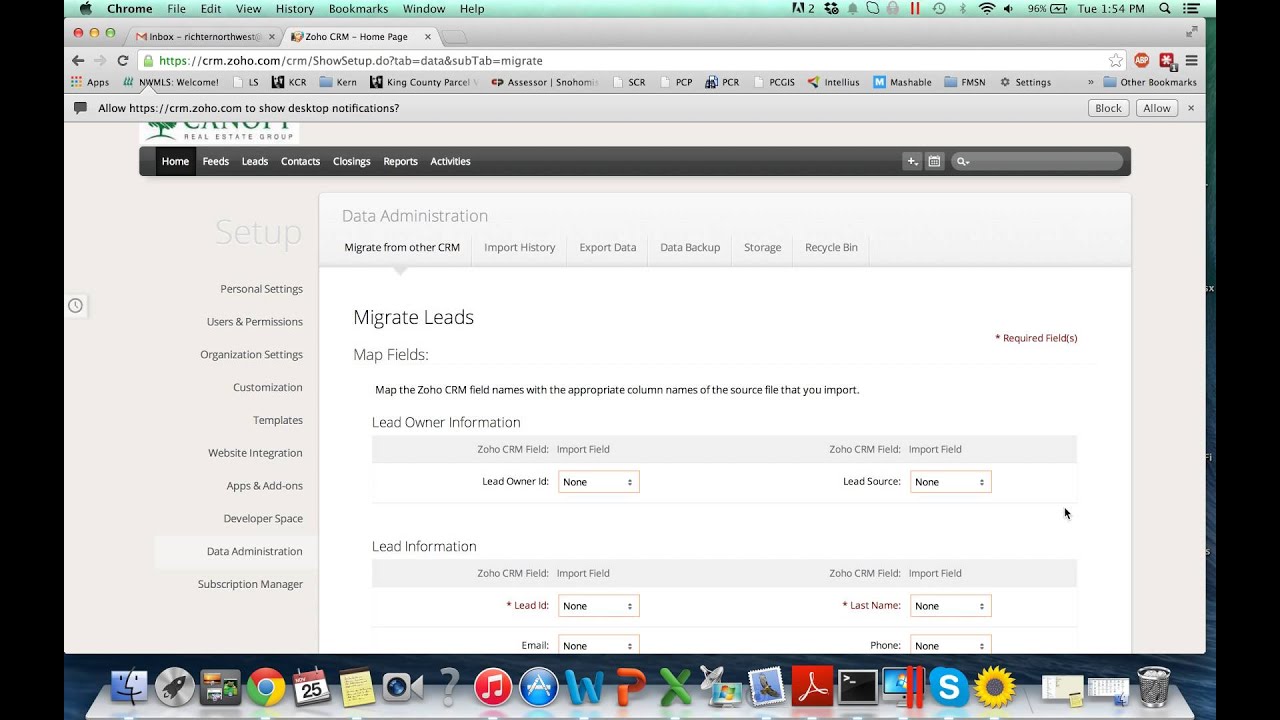Screen dimensions: 1280x720
Task: Allow desktop notifications button
Action: point(1156,108)
